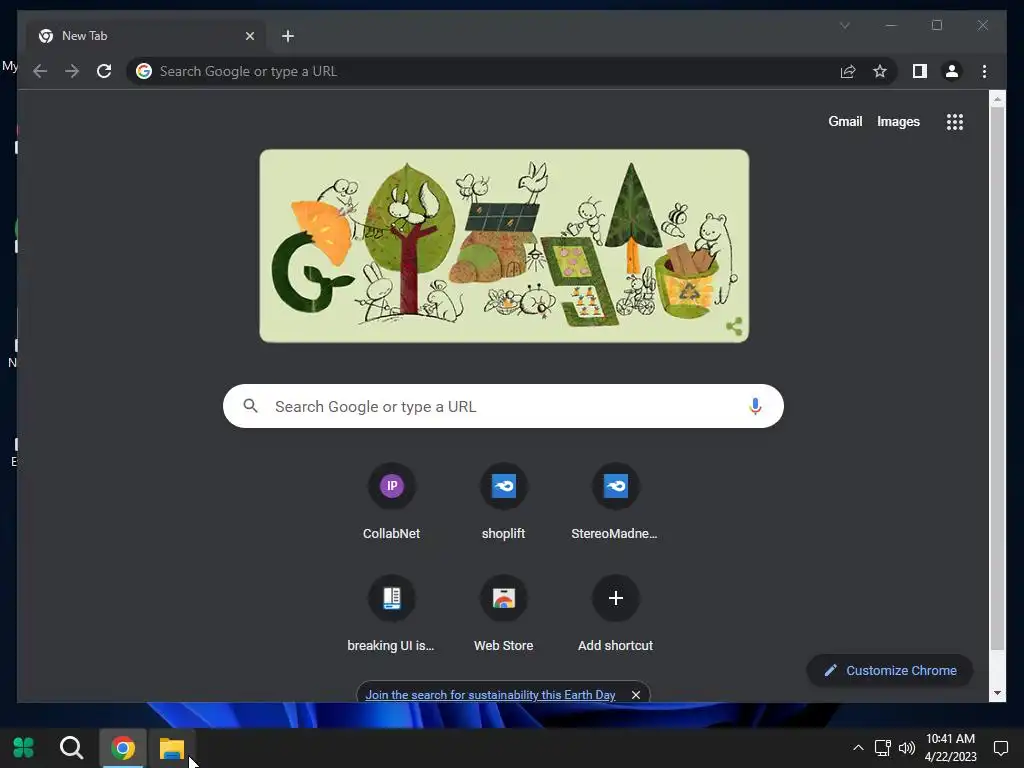Open the CollabNet shortcut

(x=391, y=500)
